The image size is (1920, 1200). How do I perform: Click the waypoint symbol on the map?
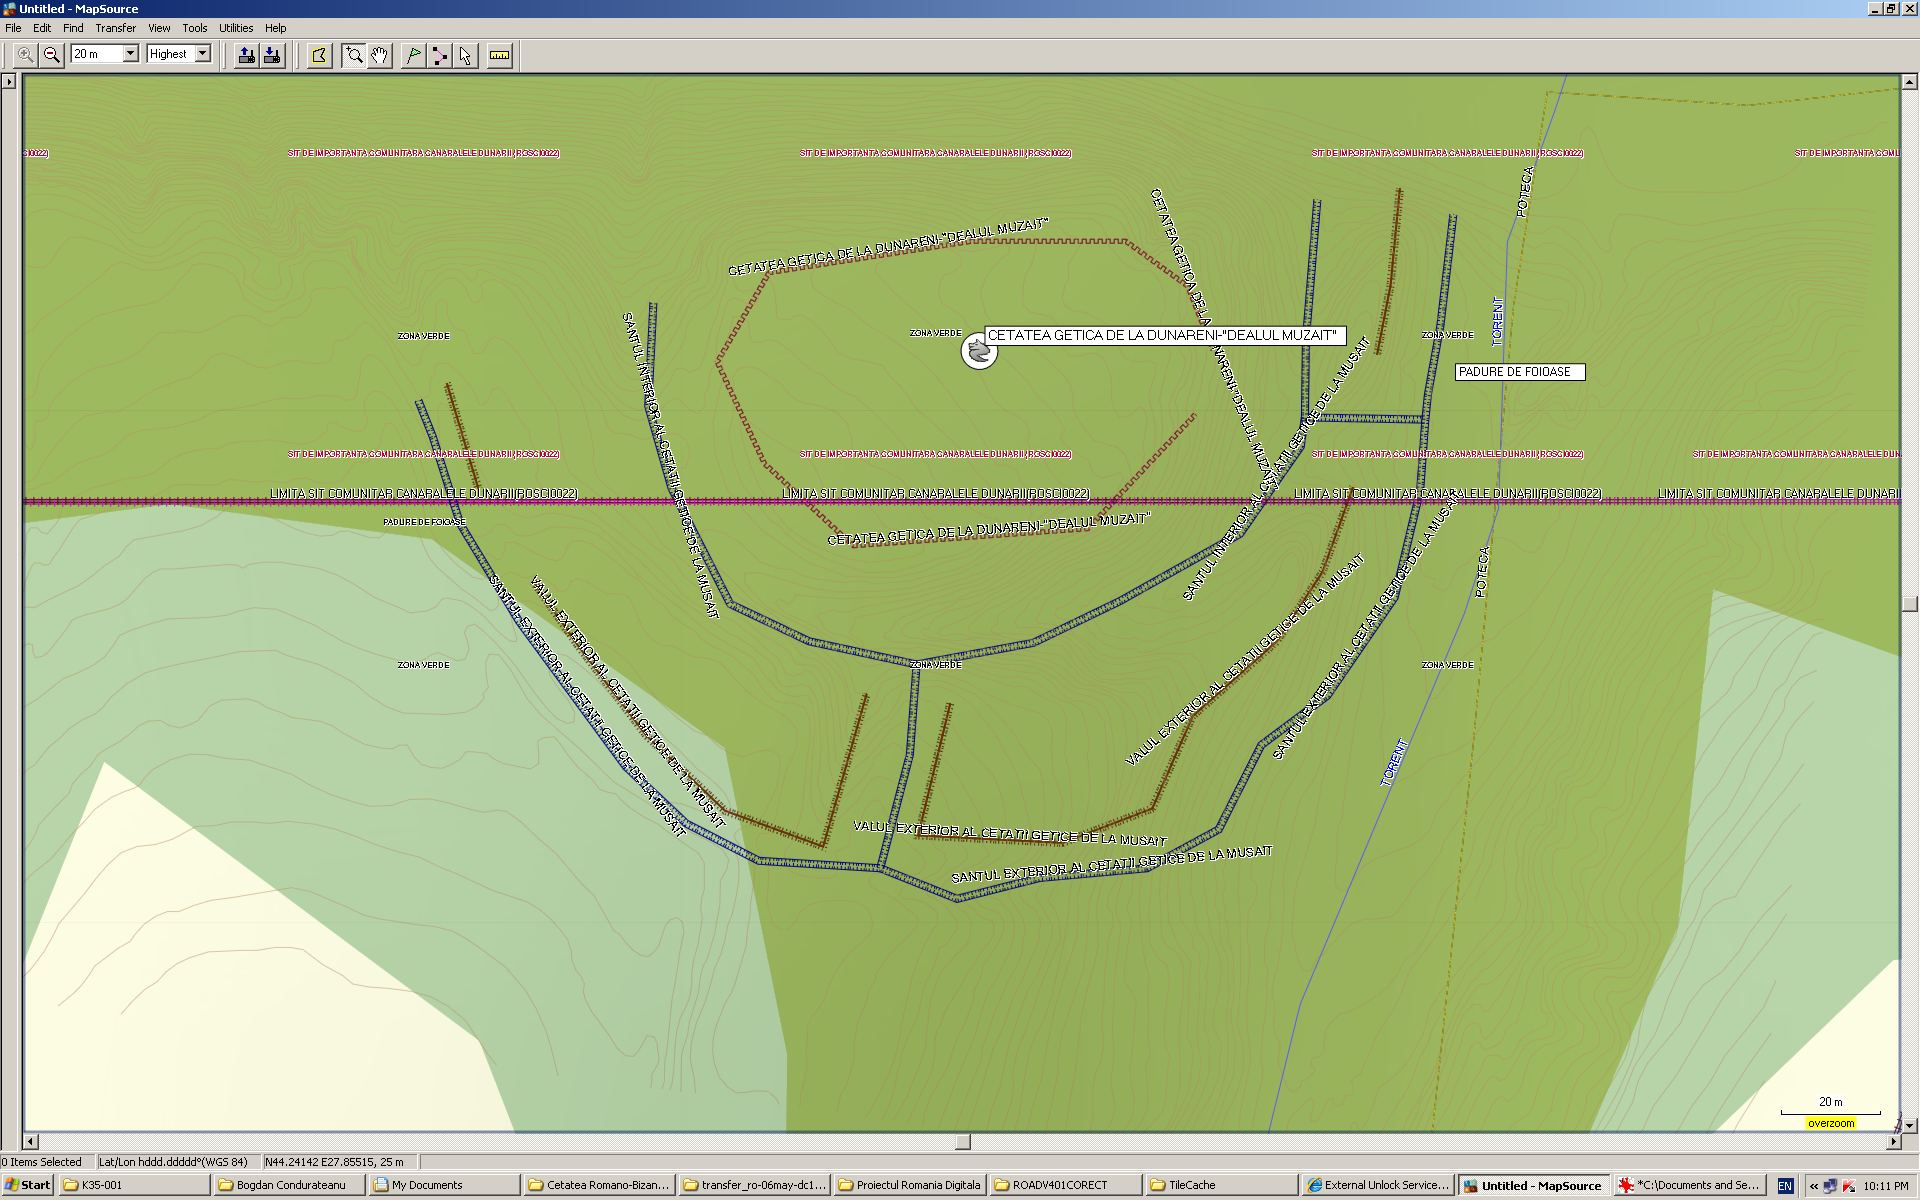pos(979,351)
